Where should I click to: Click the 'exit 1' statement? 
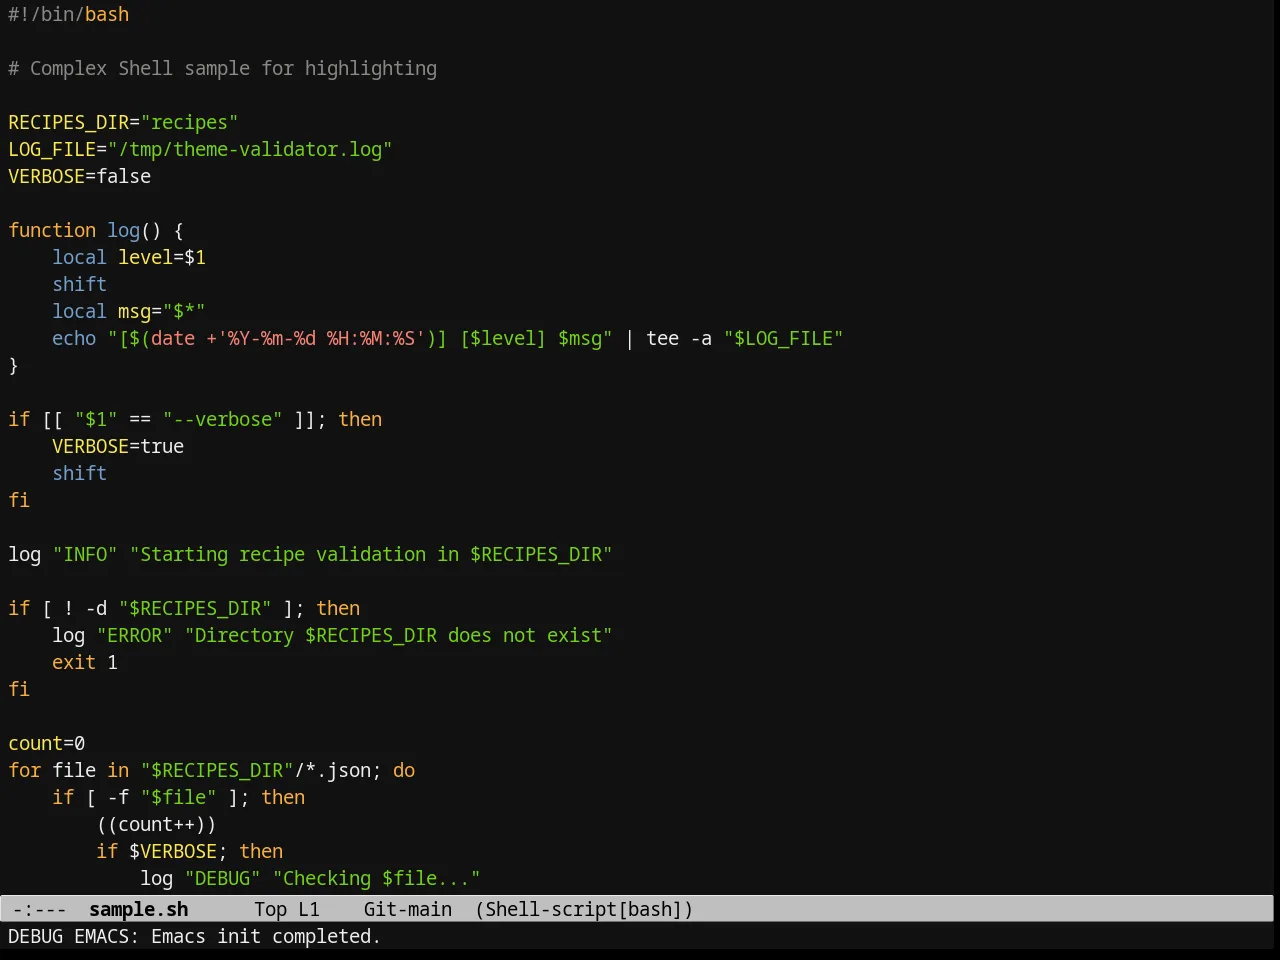coord(85,662)
